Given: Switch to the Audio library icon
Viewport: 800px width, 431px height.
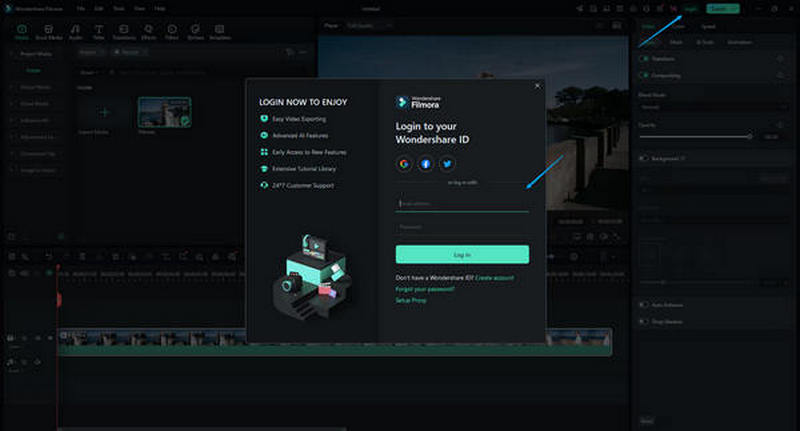Looking at the screenshot, I should pos(76,32).
